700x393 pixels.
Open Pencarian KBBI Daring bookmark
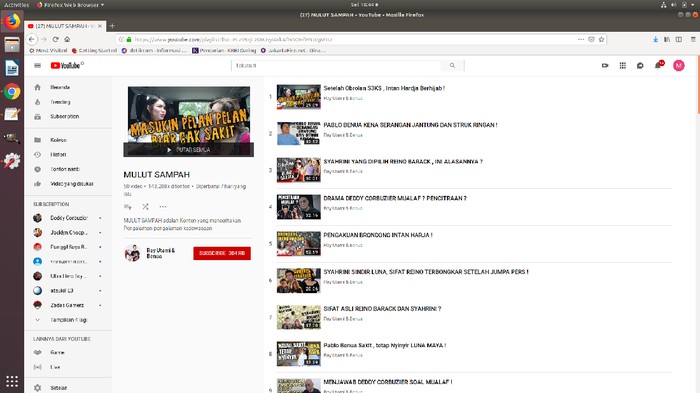[x=224, y=50]
